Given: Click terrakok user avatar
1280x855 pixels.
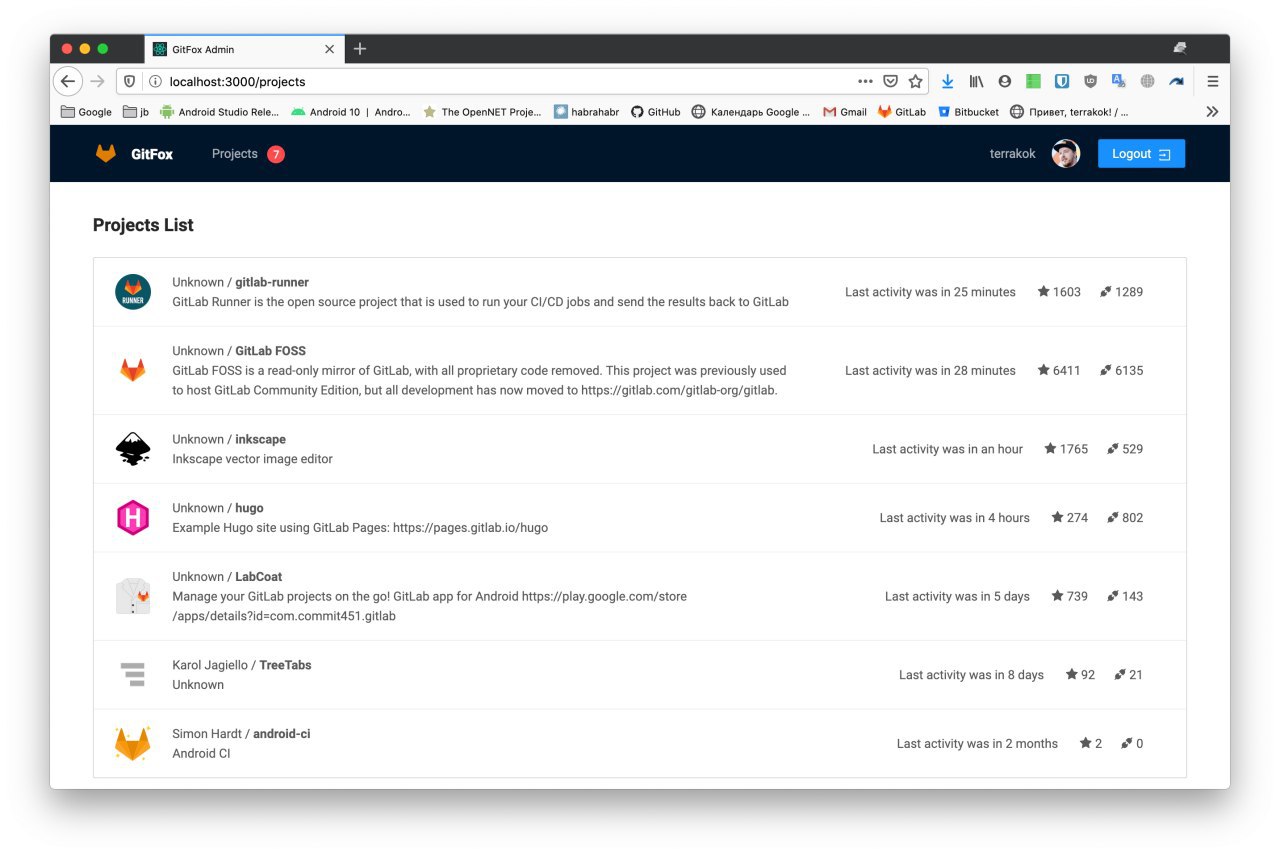Looking at the screenshot, I should pos(1066,154).
